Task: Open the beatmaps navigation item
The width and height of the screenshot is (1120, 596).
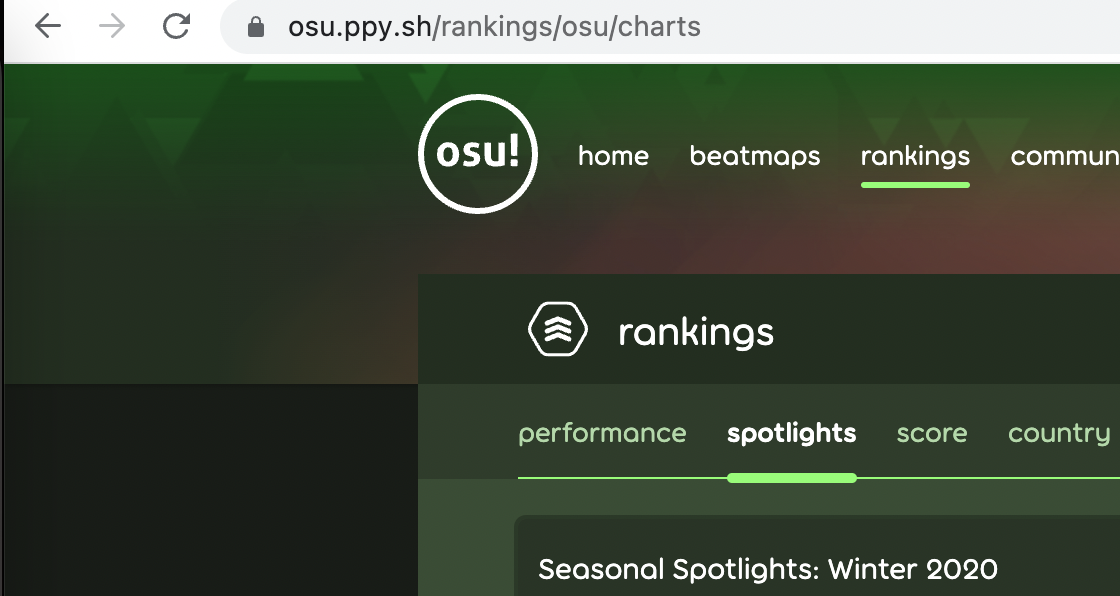Action: click(x=755, y=156)
